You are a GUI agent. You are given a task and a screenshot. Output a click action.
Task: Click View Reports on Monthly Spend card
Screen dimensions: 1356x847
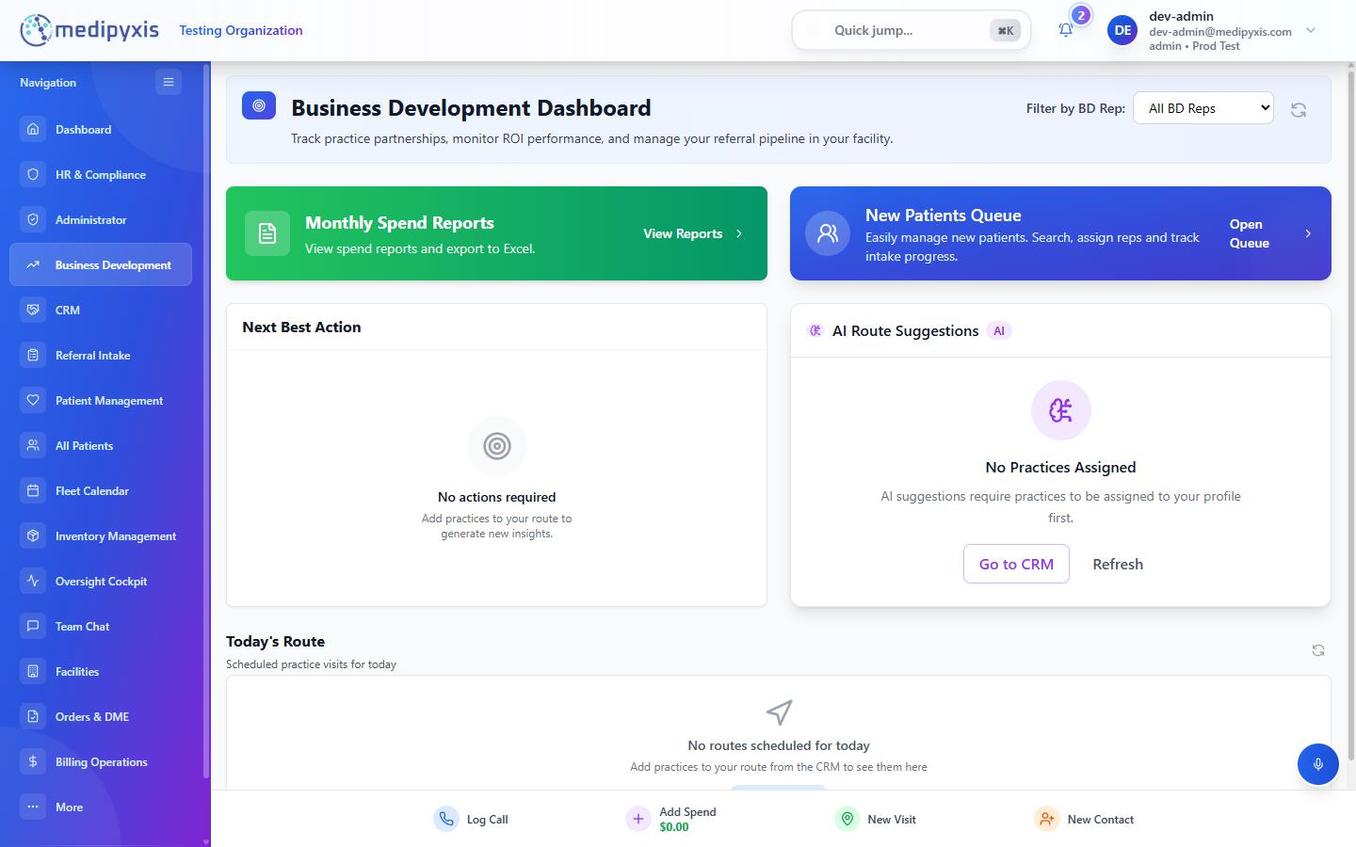683,233
